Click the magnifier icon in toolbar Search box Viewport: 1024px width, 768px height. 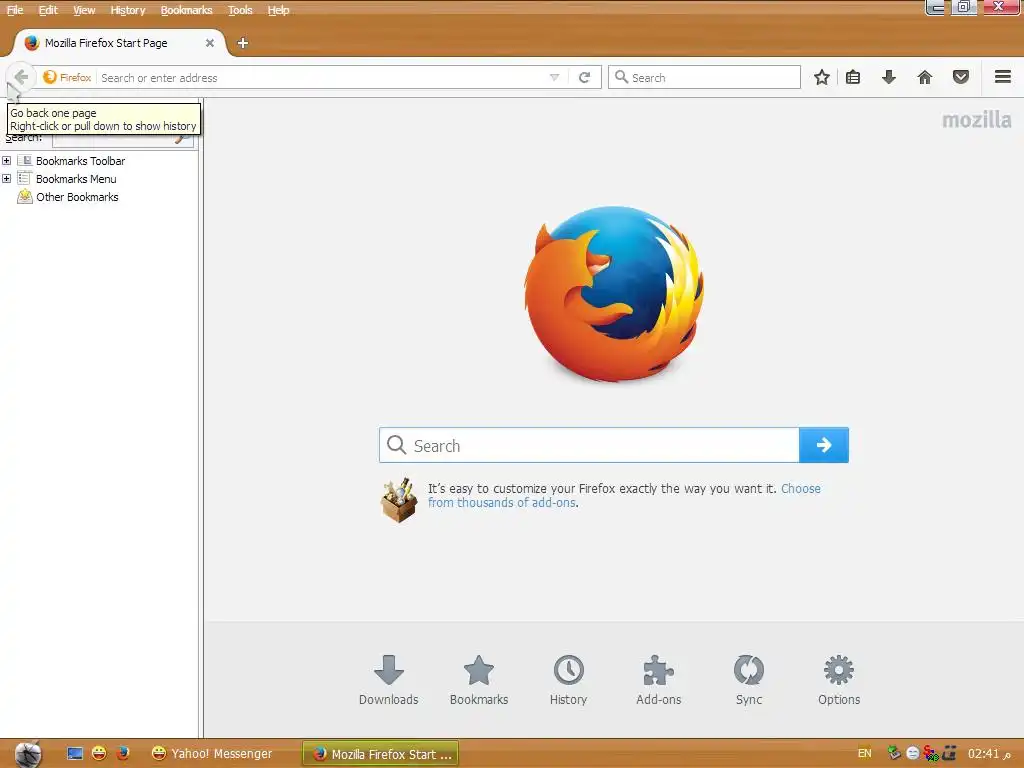[x=621, y=77]
